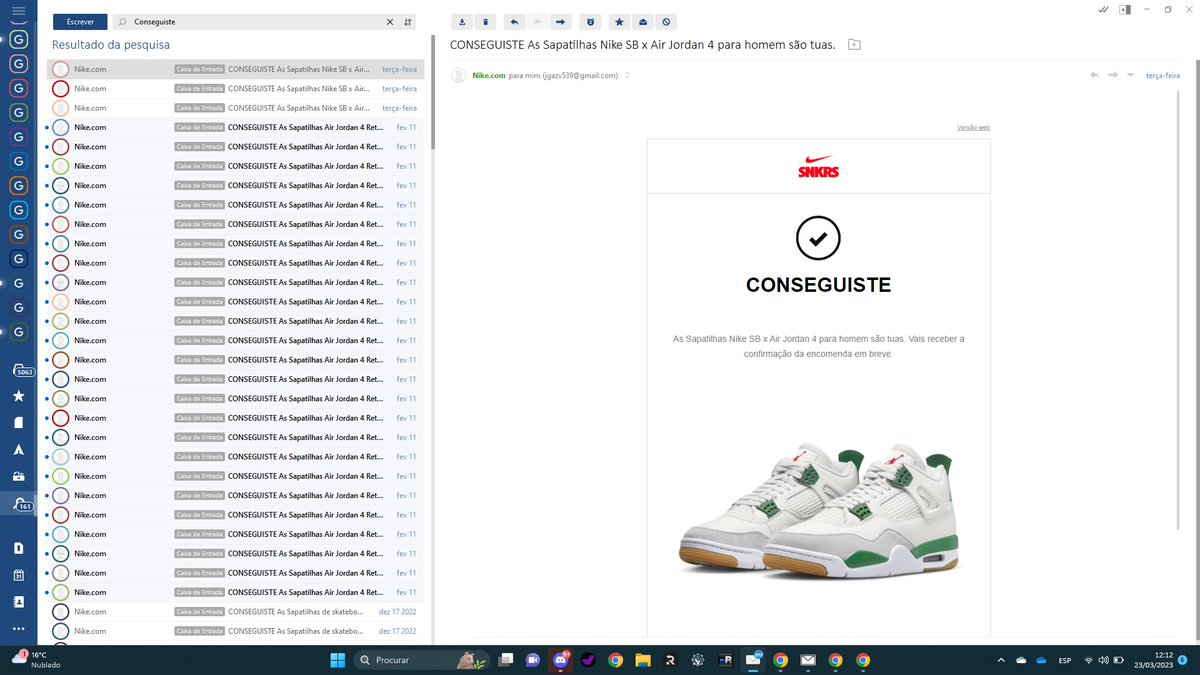The height and width of the screenshot is (675, 1200).
Task: Open the clock showing 12:12 23/03/2023
Action: point(1156,660)
